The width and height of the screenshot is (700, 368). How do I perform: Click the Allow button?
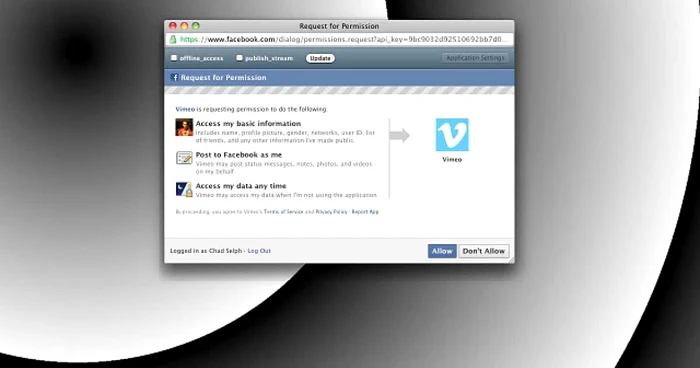442,251
